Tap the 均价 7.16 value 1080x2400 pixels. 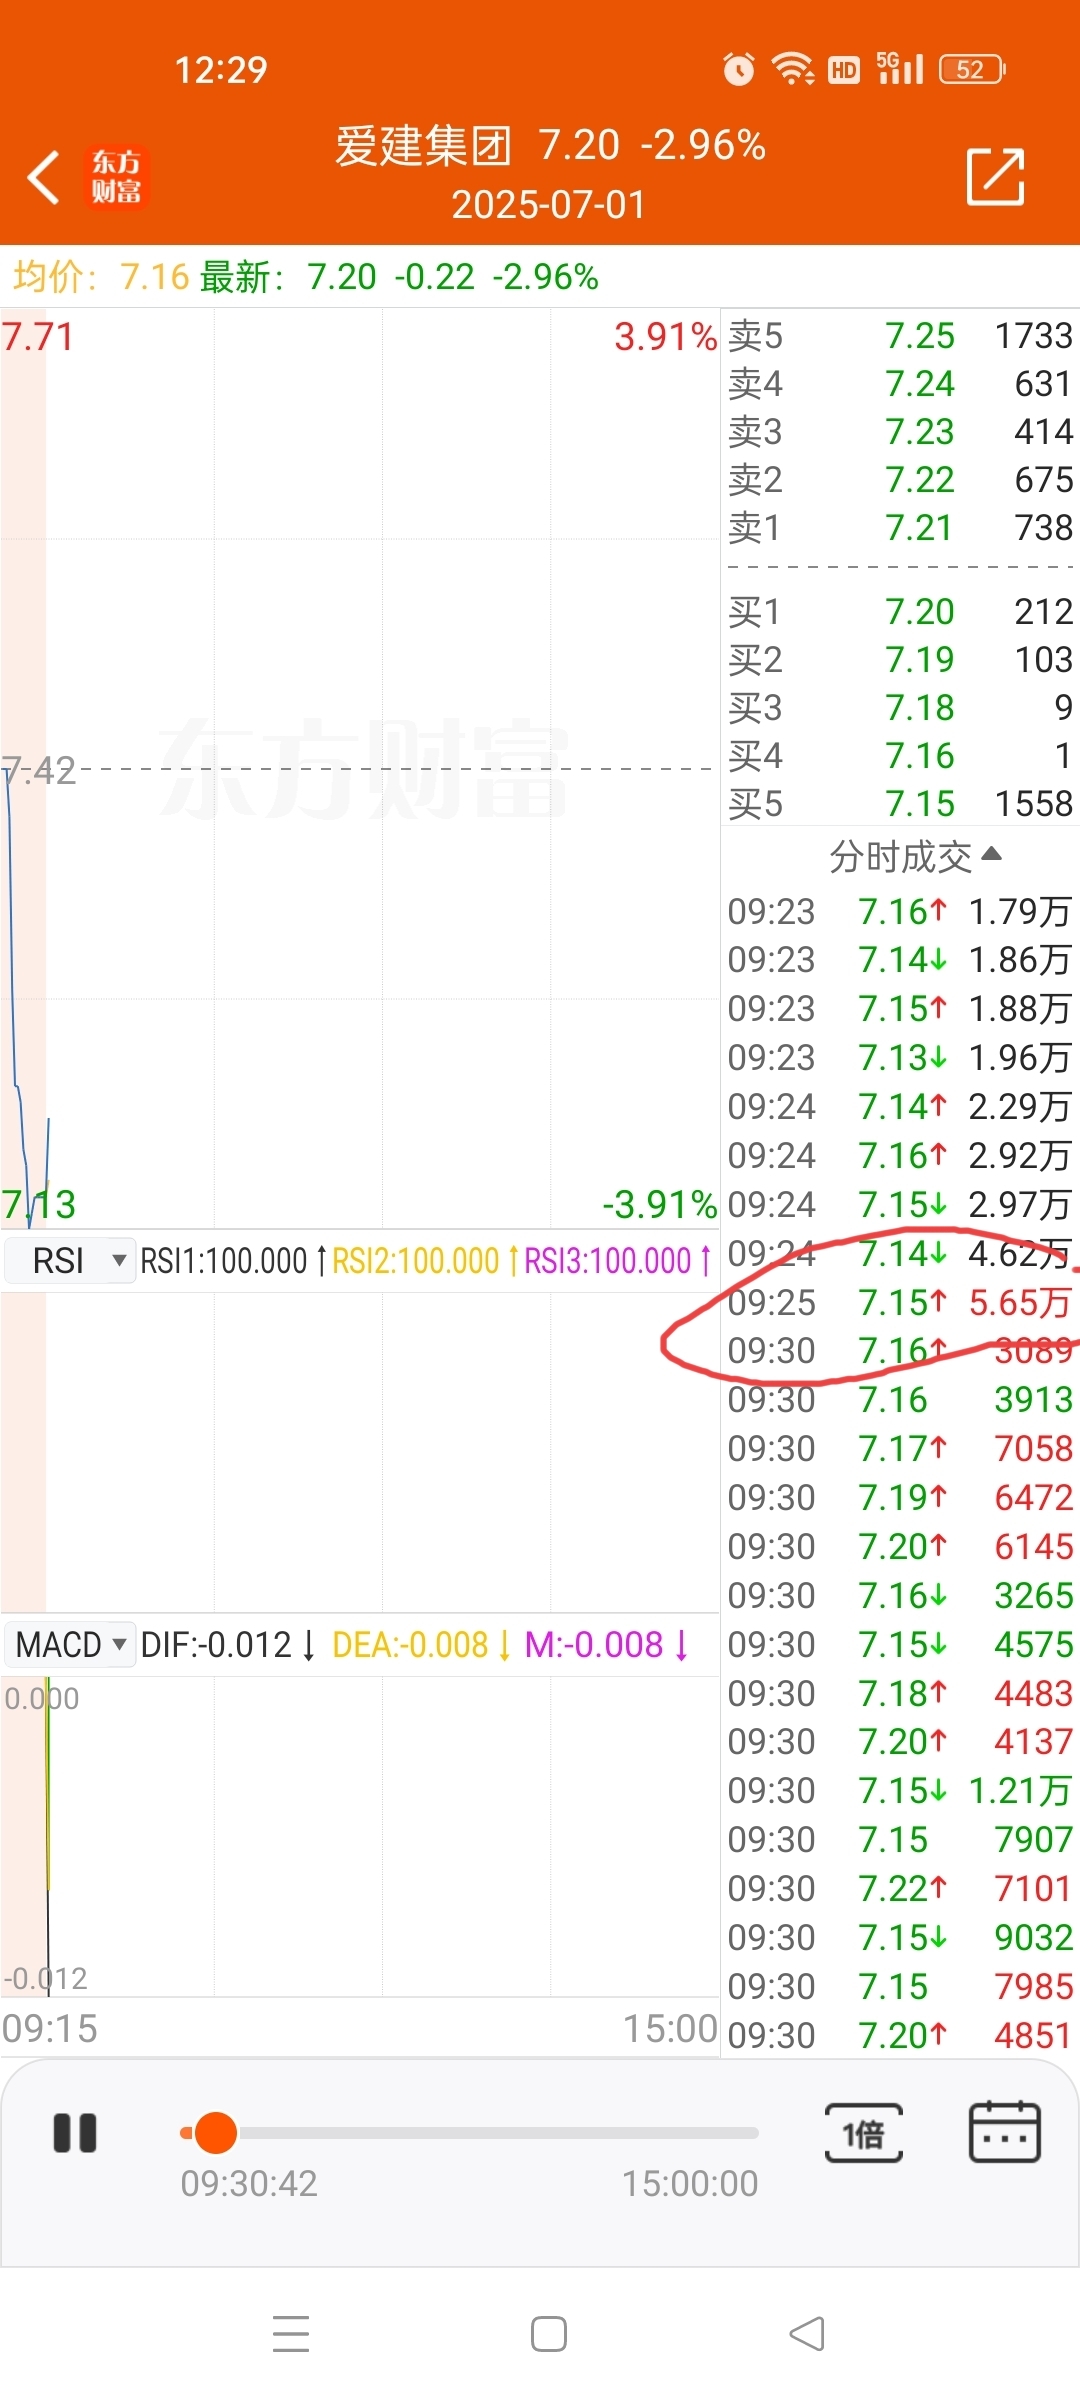click(101, 277)
